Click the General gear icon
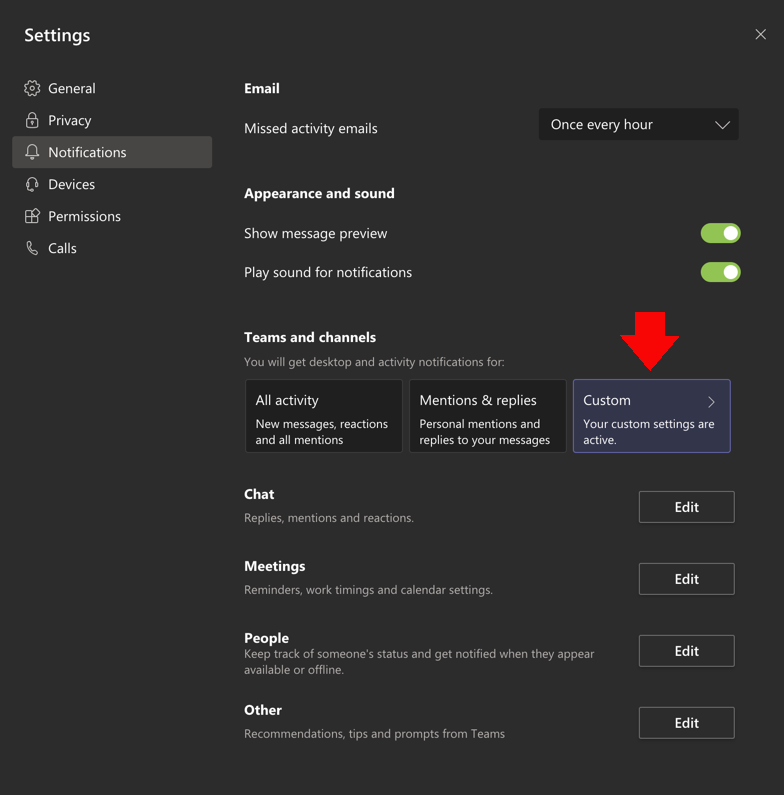The width and height of the screenshot is (784, 795). pos(32,88)
